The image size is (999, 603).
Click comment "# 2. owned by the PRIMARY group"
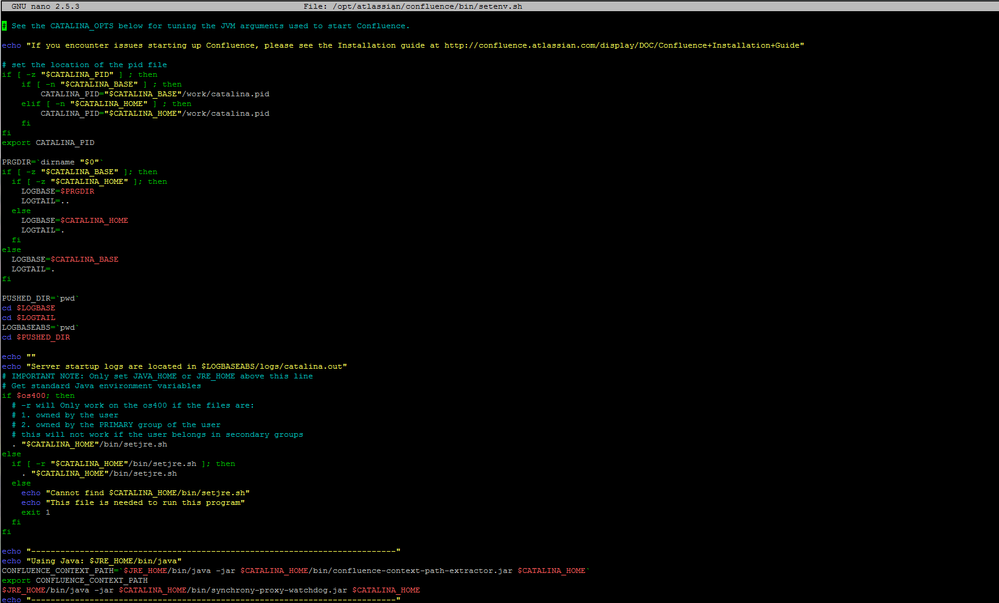(116, 425)
